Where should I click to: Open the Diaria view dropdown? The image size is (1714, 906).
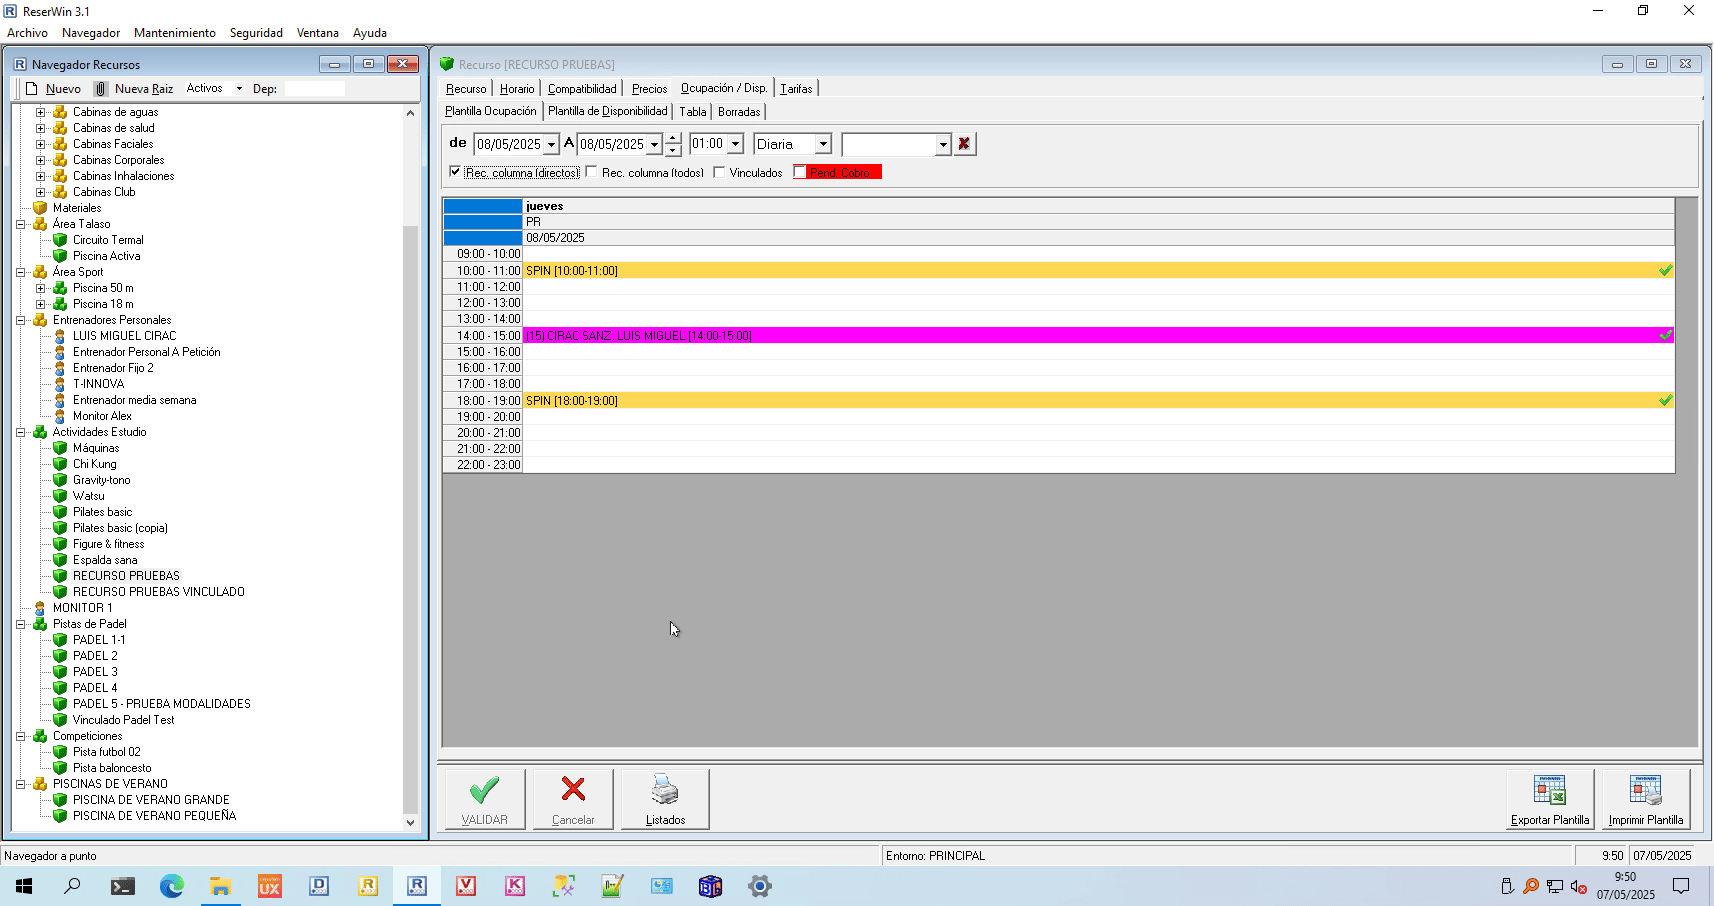823,145
